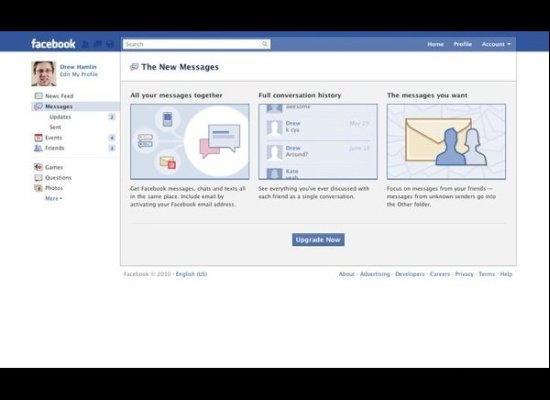Click Edit My Profile link

pos(79,74)
